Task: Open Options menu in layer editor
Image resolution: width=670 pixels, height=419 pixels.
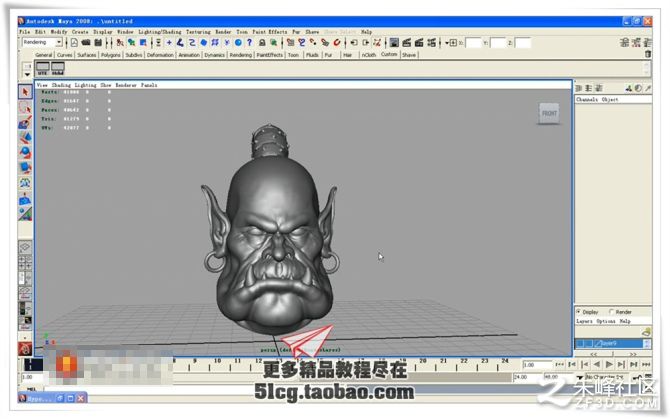Action: click(606, 321)
